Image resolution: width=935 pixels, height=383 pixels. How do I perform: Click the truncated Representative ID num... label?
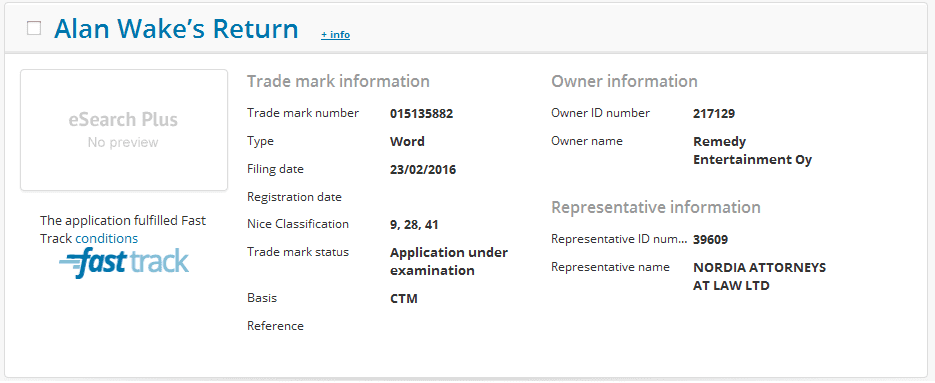coord(619,239)
